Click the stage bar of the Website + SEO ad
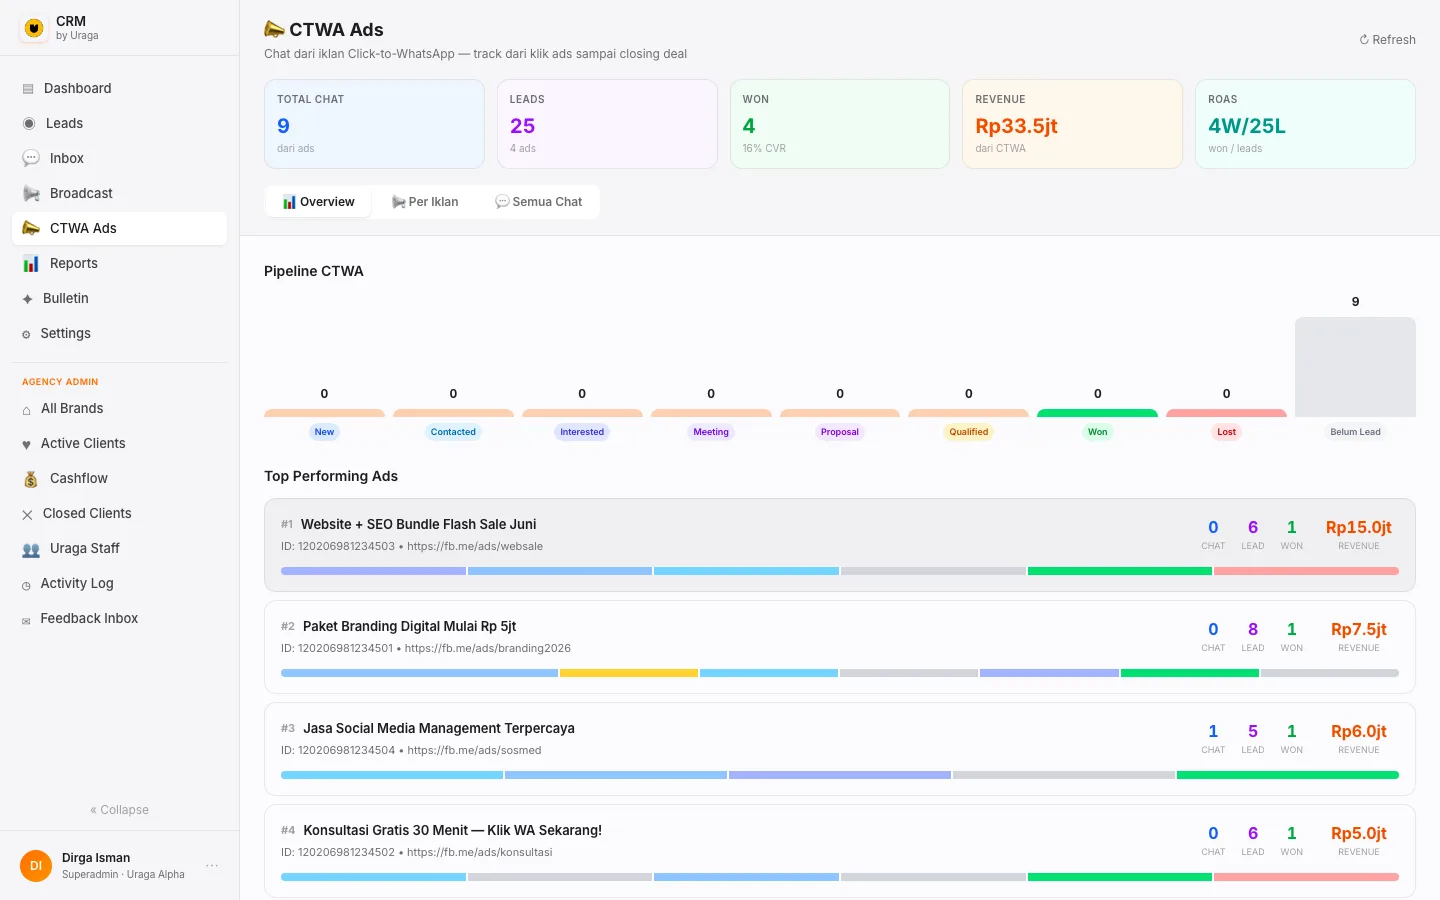1440x900 pixels. (840, 571)
